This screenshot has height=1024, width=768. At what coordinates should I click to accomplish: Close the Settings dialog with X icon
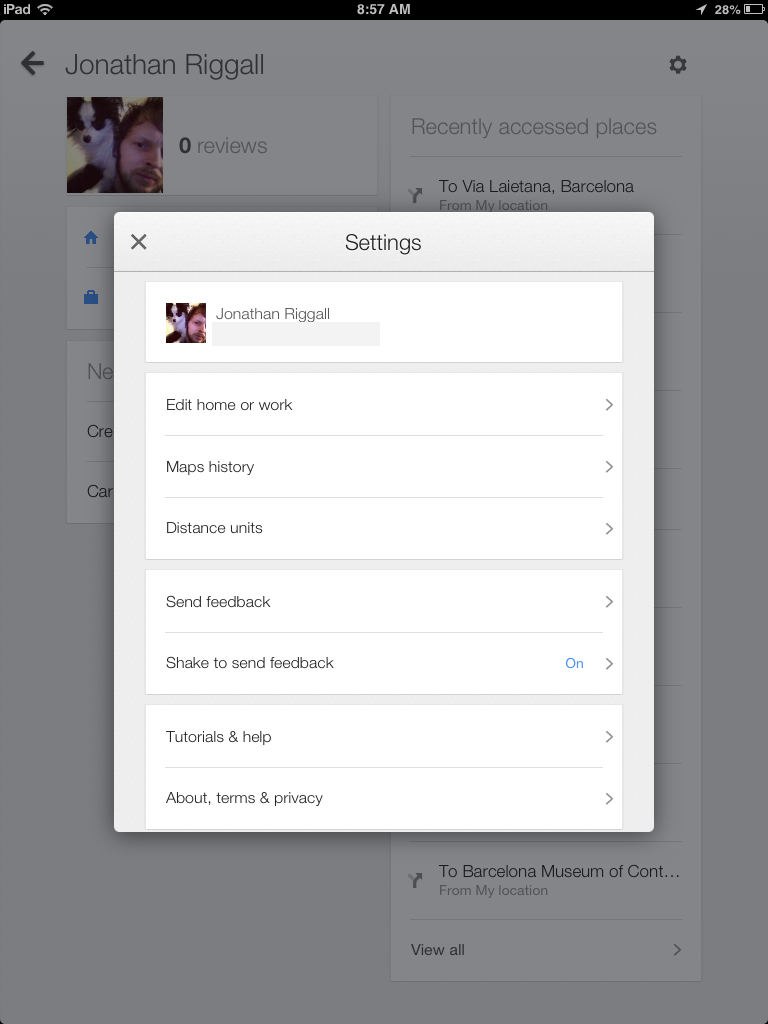[x=139, y=242]
